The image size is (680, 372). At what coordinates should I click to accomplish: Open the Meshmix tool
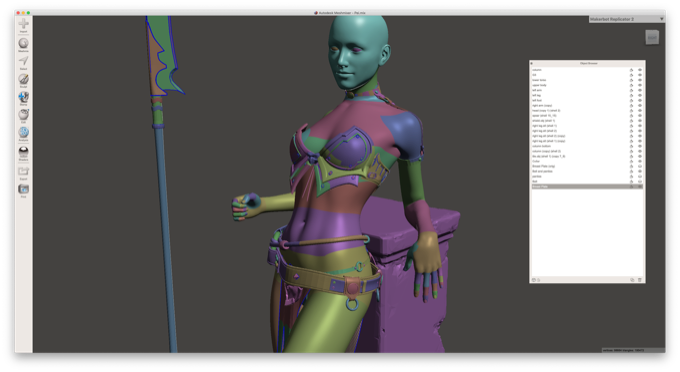[23, 45]
